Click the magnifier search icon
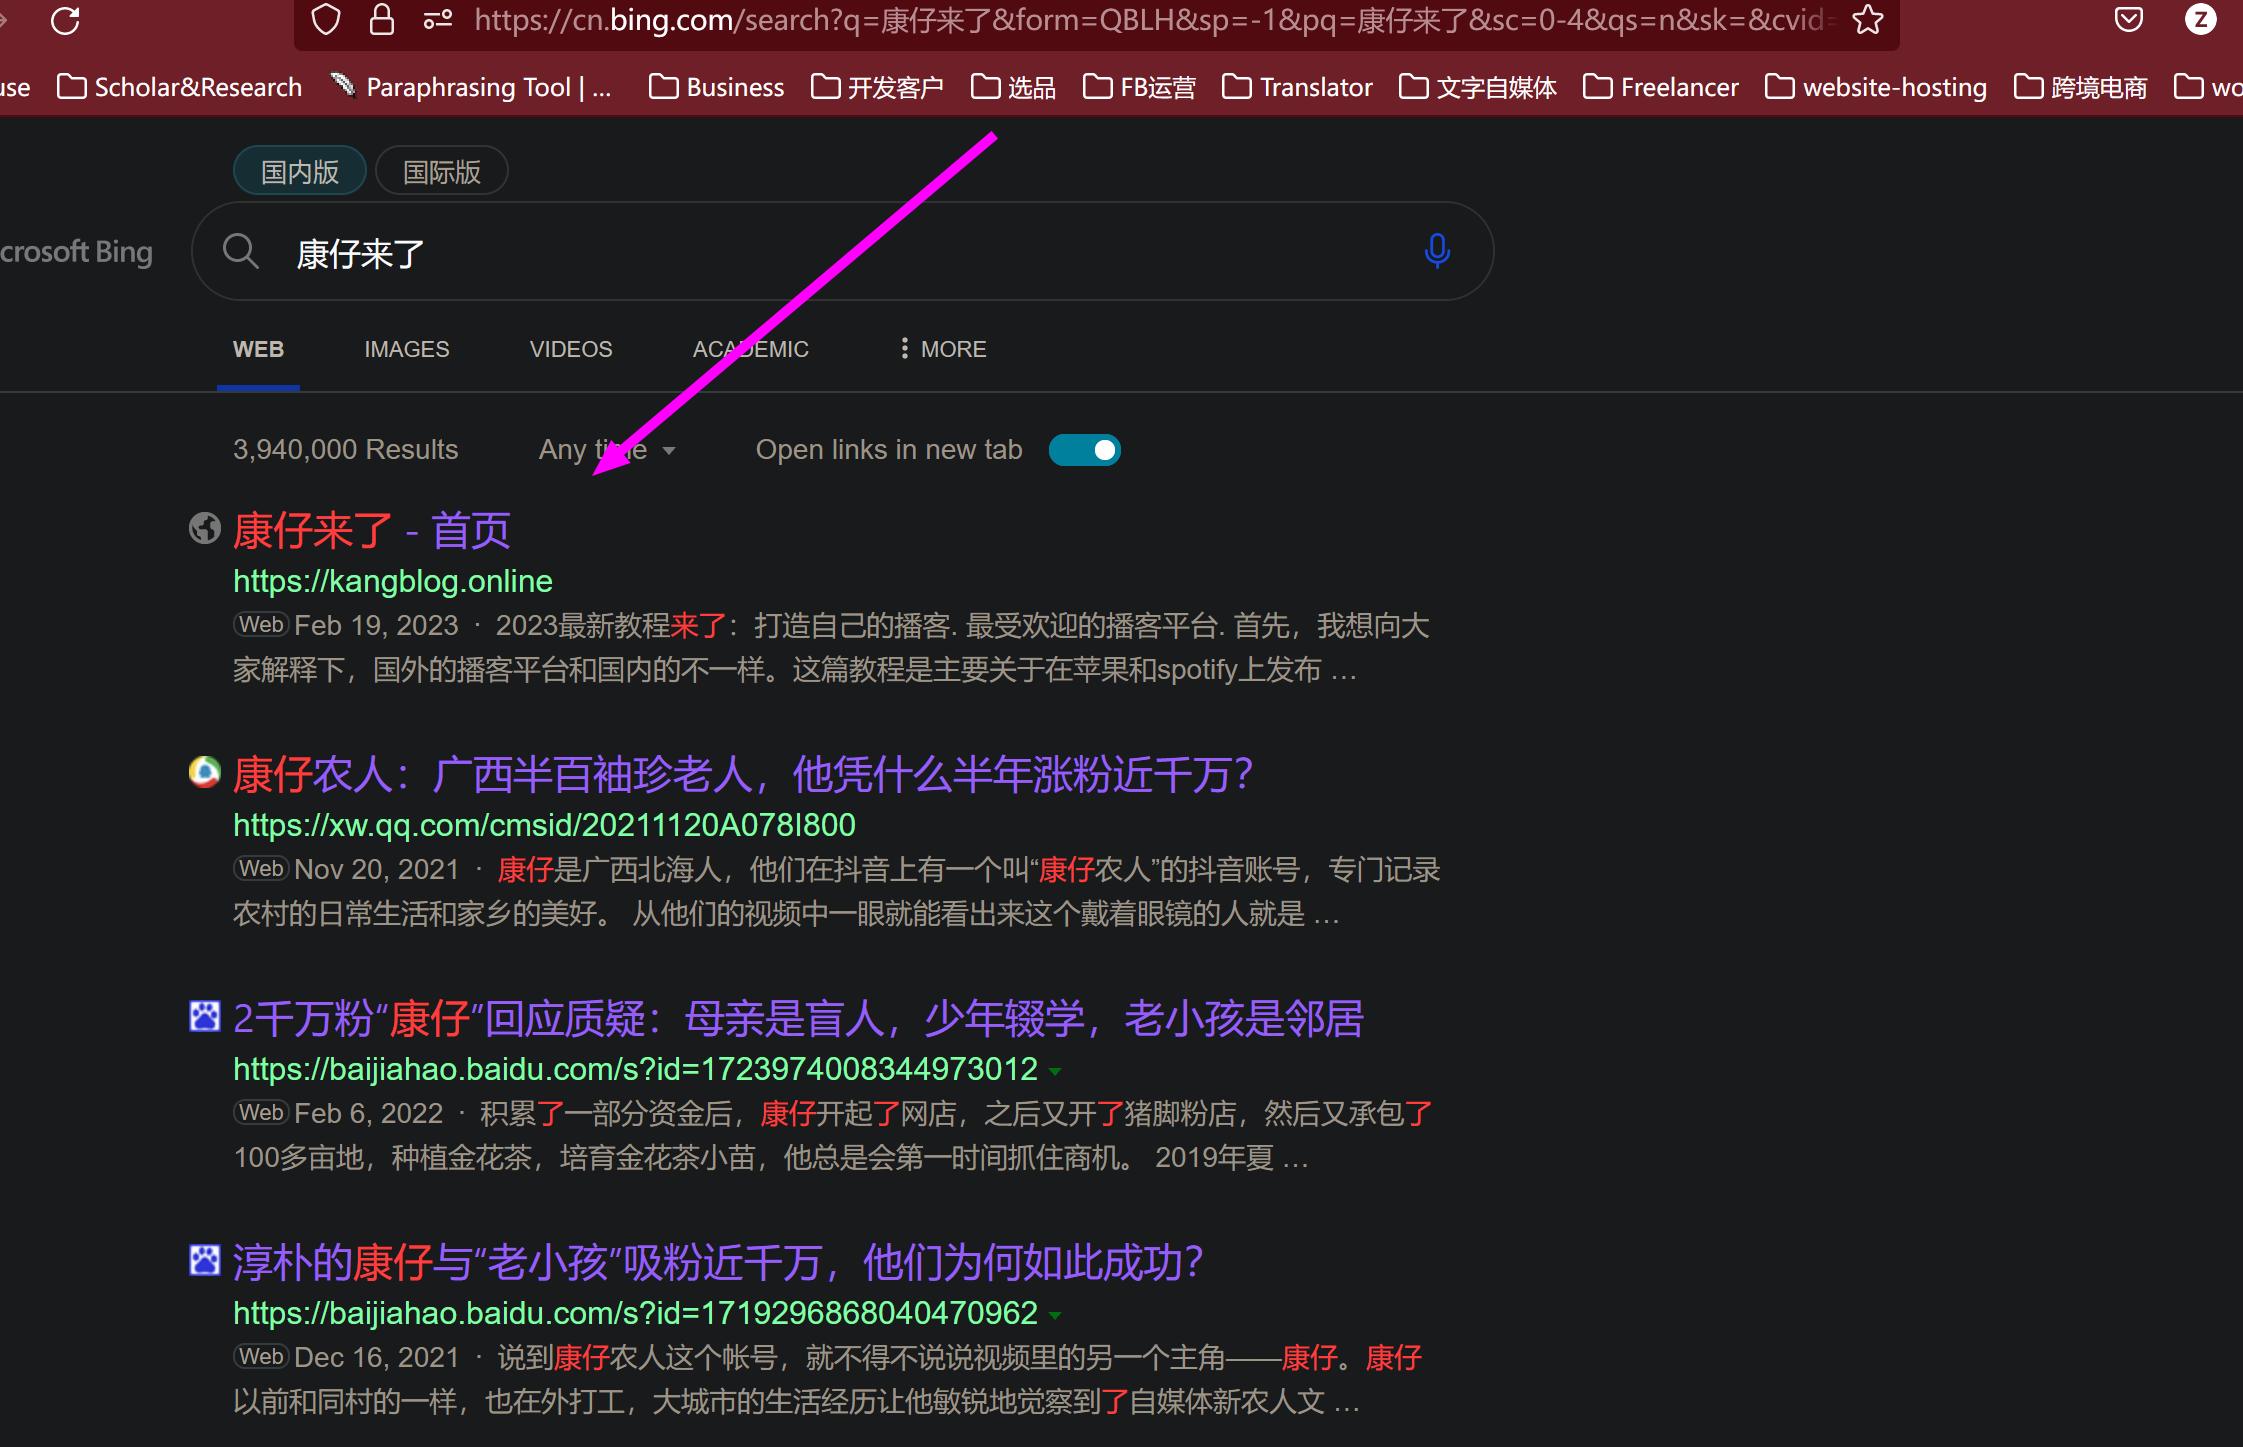The height and width of the screenshot is (1447, 2243). (240, 251)
